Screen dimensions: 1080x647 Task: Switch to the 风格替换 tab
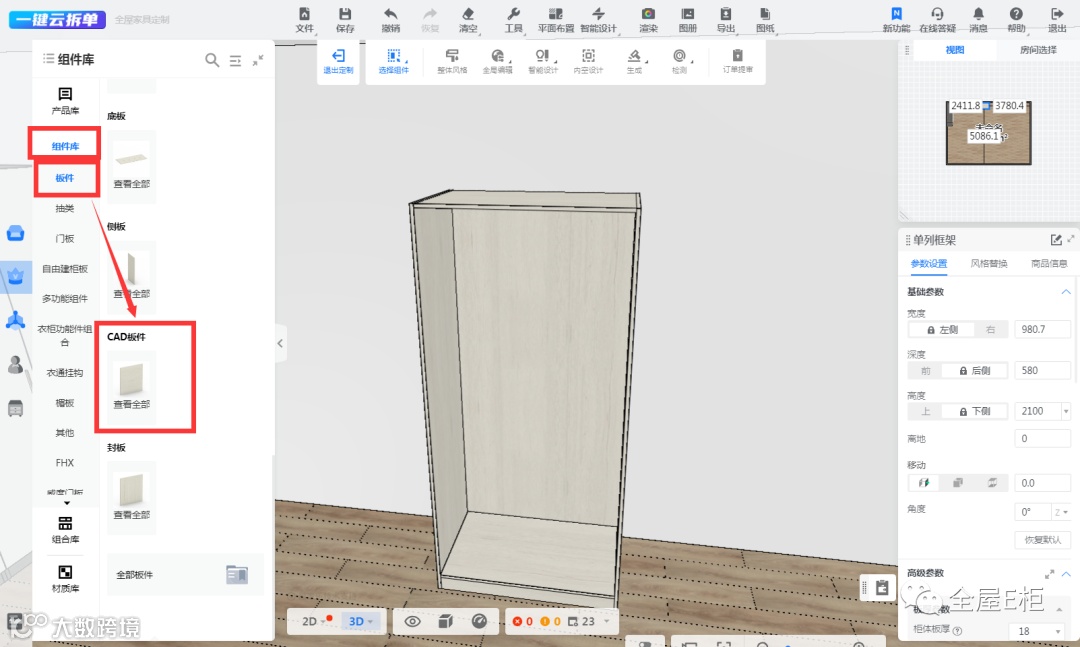989,264
